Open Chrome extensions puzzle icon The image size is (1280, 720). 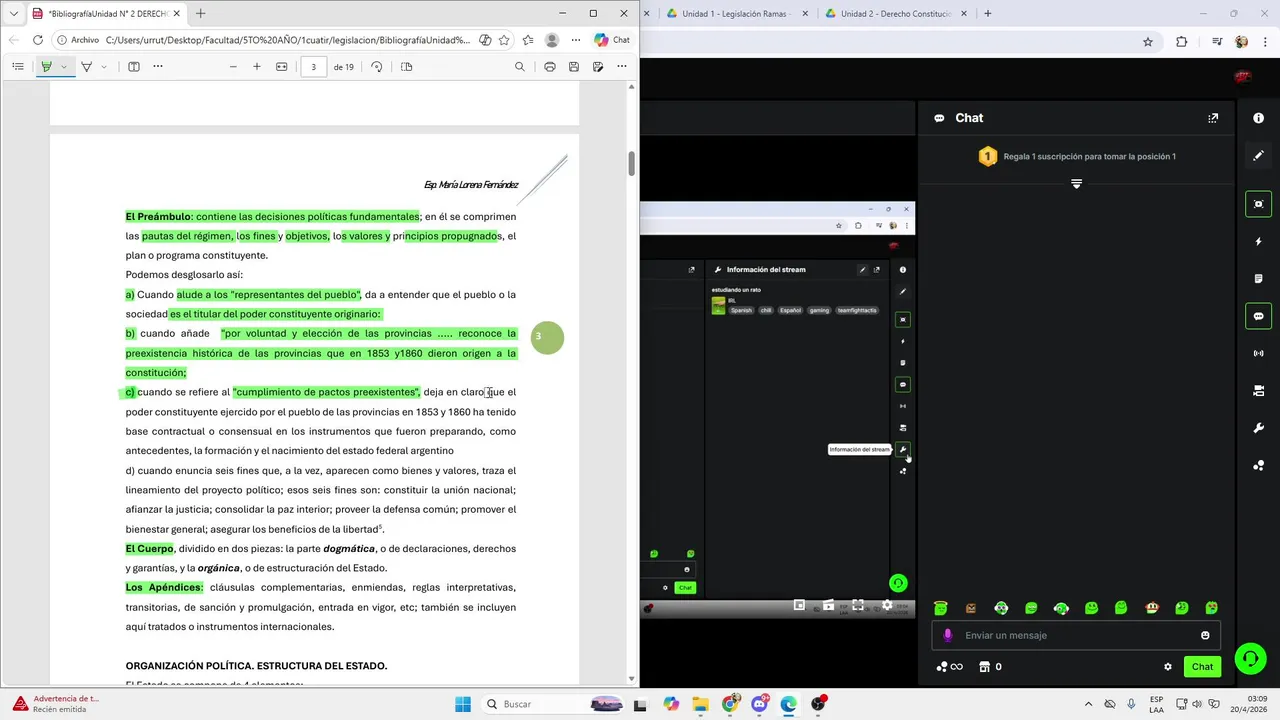point(1182,42)
